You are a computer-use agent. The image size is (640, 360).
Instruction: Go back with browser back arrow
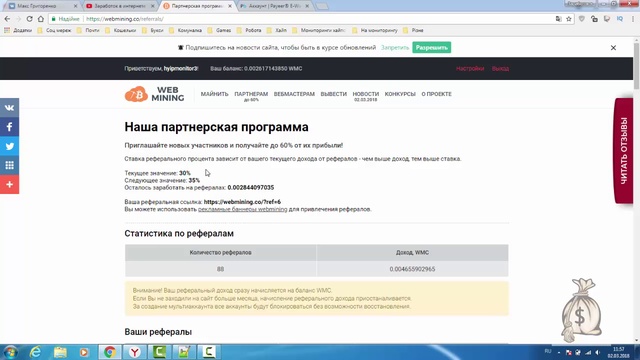7,19
